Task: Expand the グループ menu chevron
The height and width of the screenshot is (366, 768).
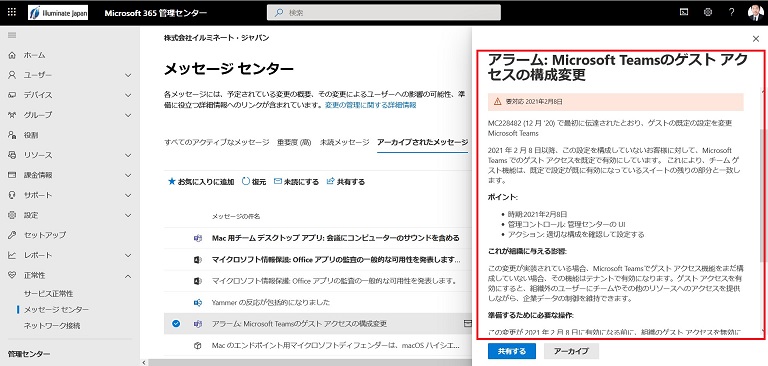Action: coord(128,115)
